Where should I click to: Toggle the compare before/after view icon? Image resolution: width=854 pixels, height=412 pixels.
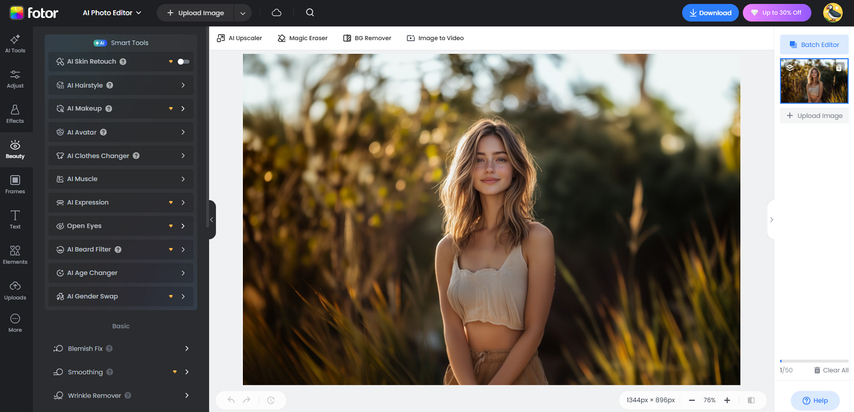pos(751,400)
